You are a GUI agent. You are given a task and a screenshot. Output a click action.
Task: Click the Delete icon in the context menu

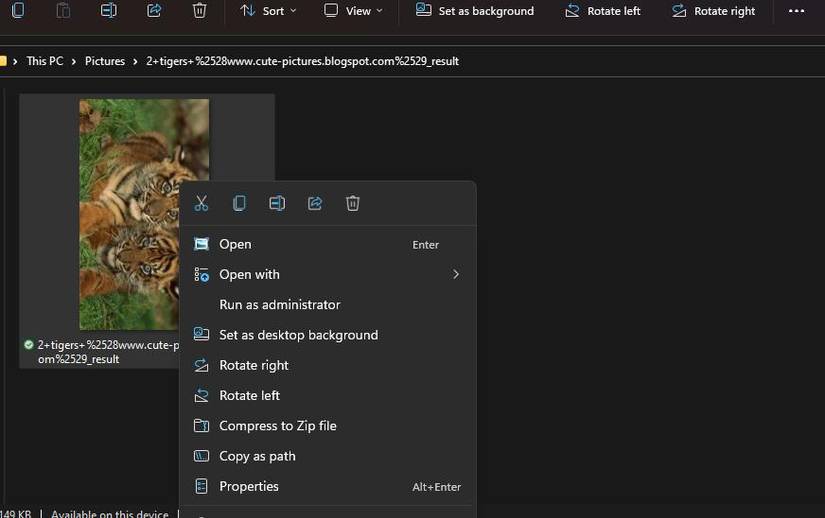(353, 203)
